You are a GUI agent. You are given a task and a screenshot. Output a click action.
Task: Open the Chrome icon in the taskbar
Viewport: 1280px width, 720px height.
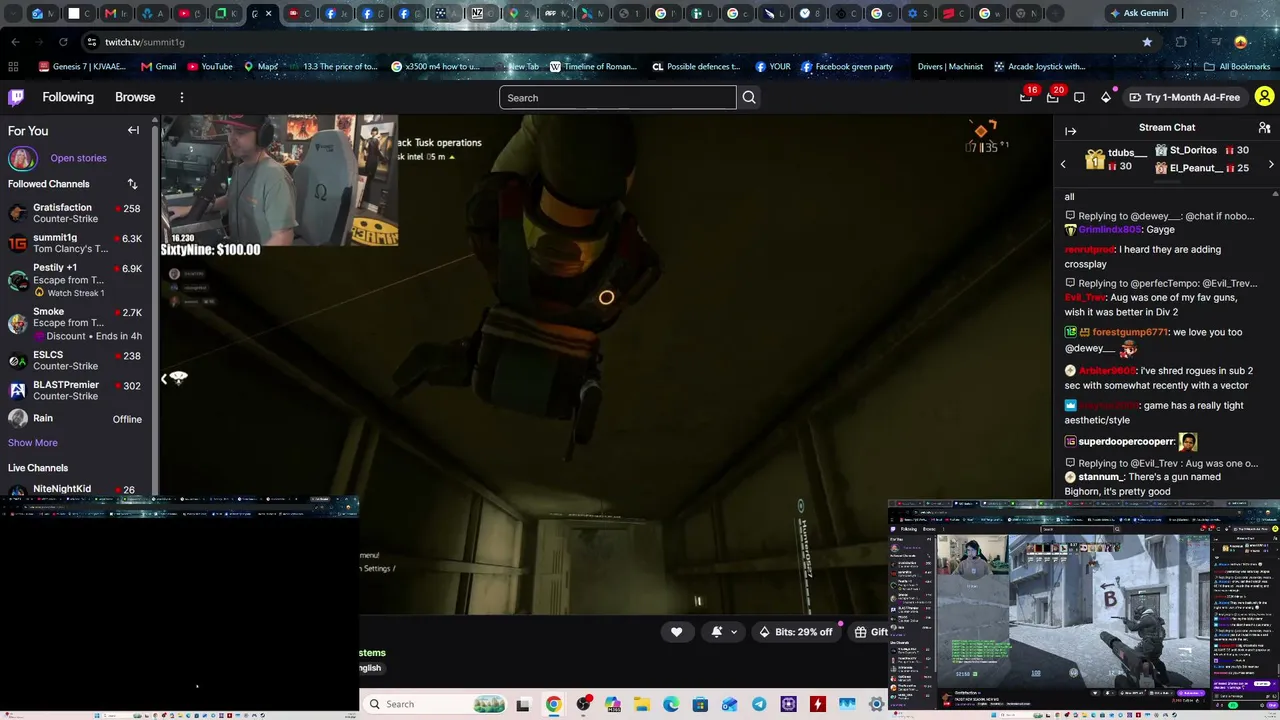(553, 704)
